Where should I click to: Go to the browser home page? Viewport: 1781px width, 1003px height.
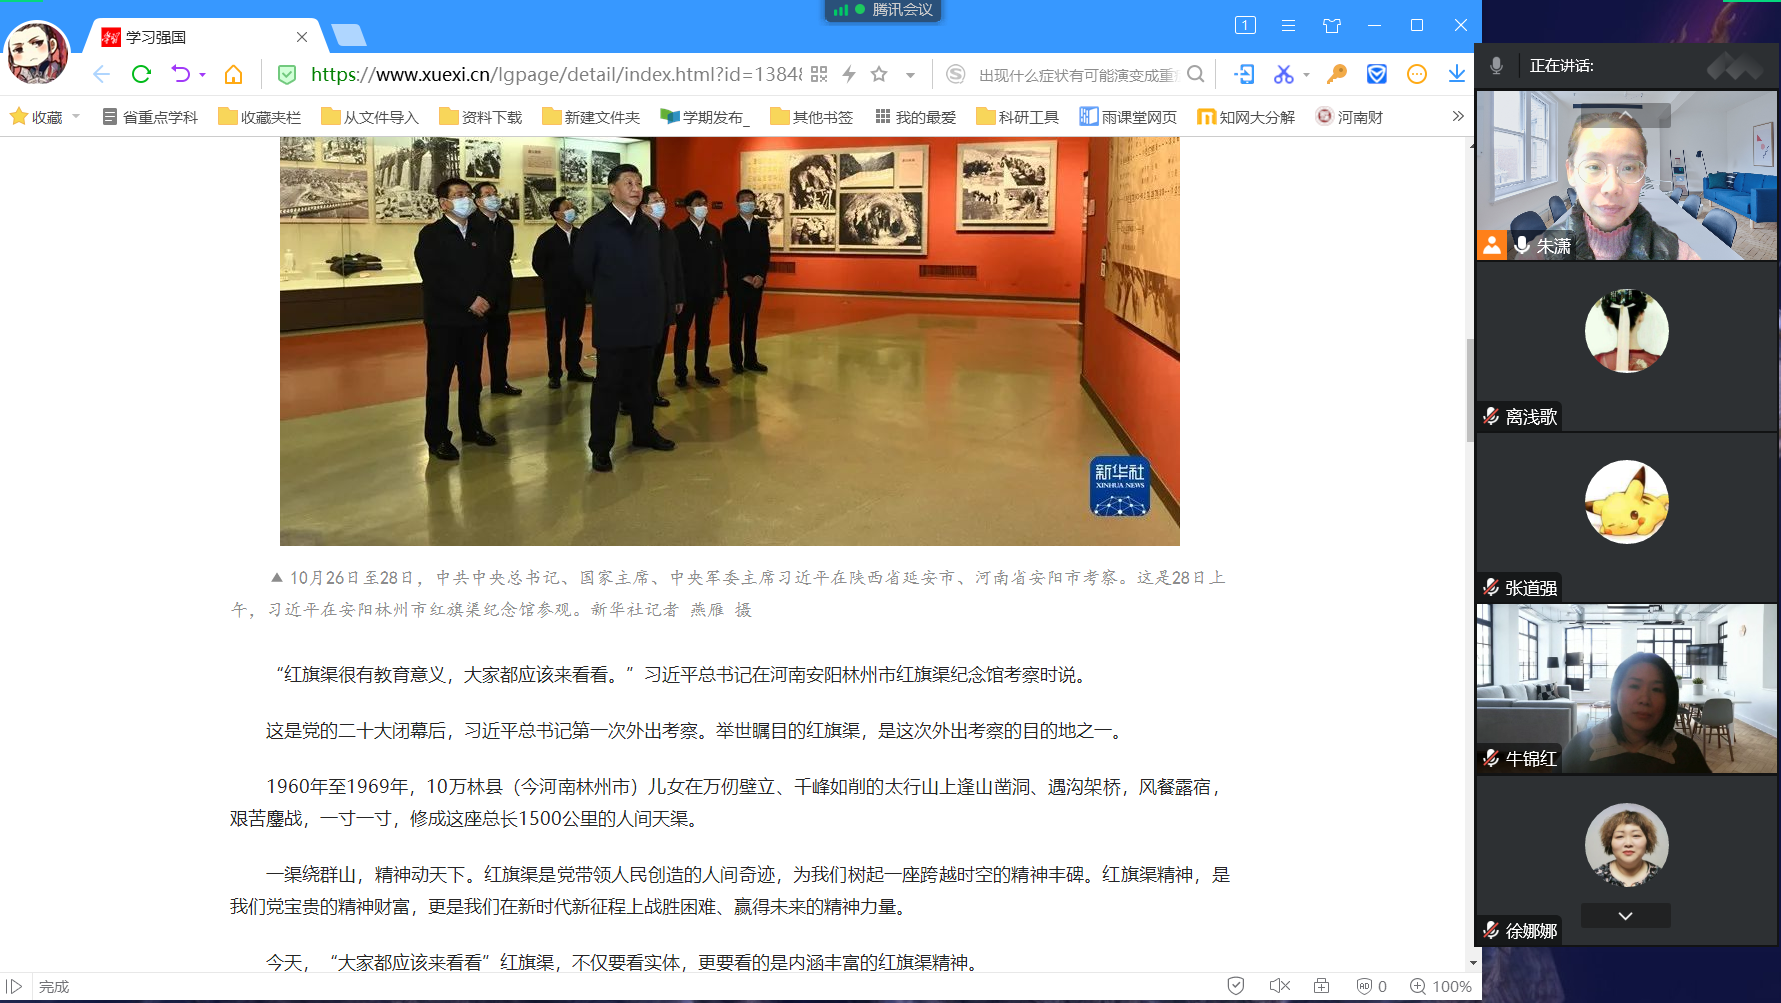pos(233,74)
